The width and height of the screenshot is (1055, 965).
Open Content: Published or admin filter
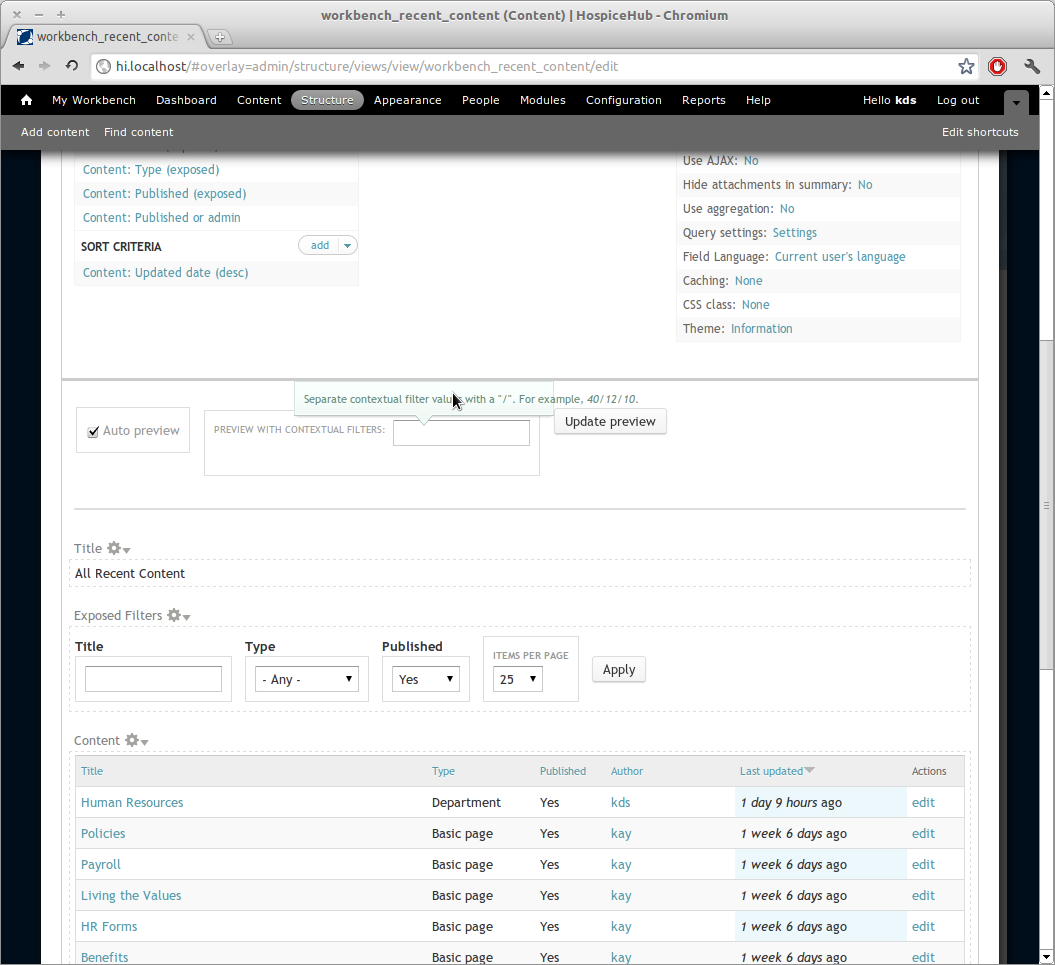click(161, 217)
